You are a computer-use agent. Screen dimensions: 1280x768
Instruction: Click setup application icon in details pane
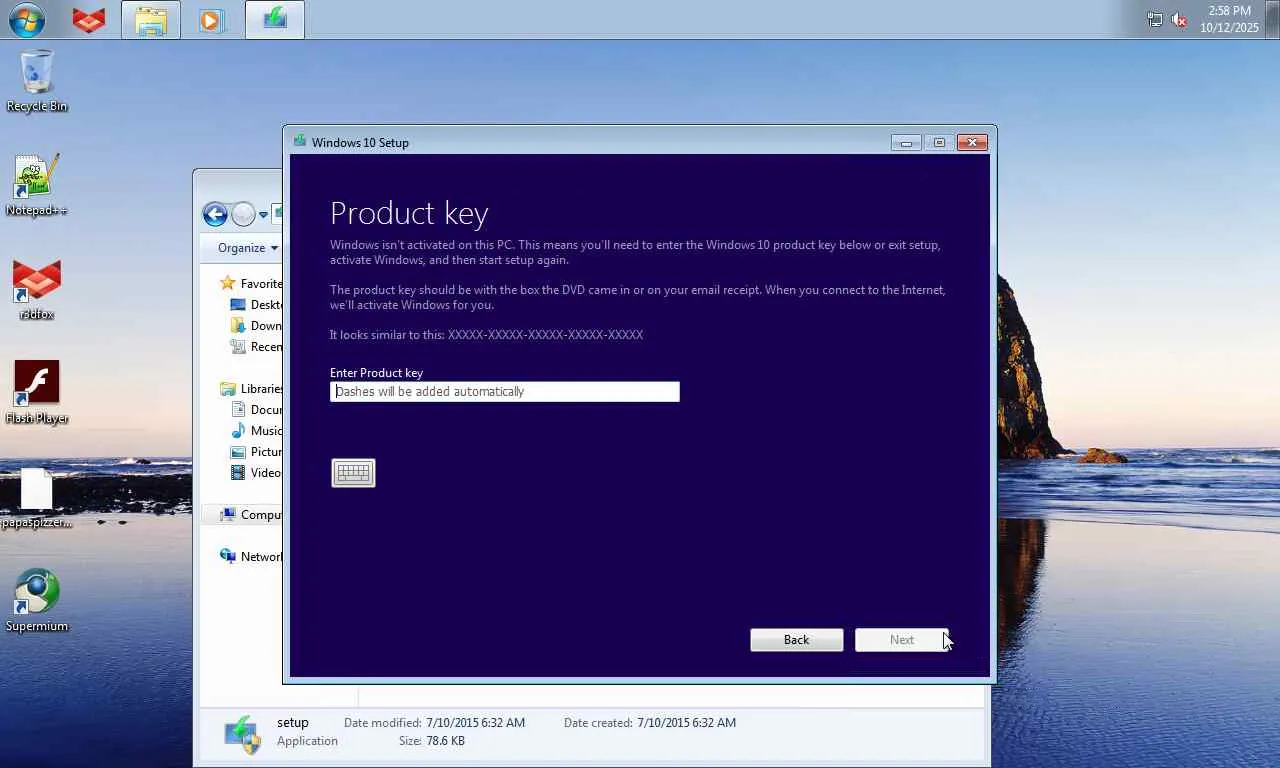pyautogui.click(x=241, y=733)
